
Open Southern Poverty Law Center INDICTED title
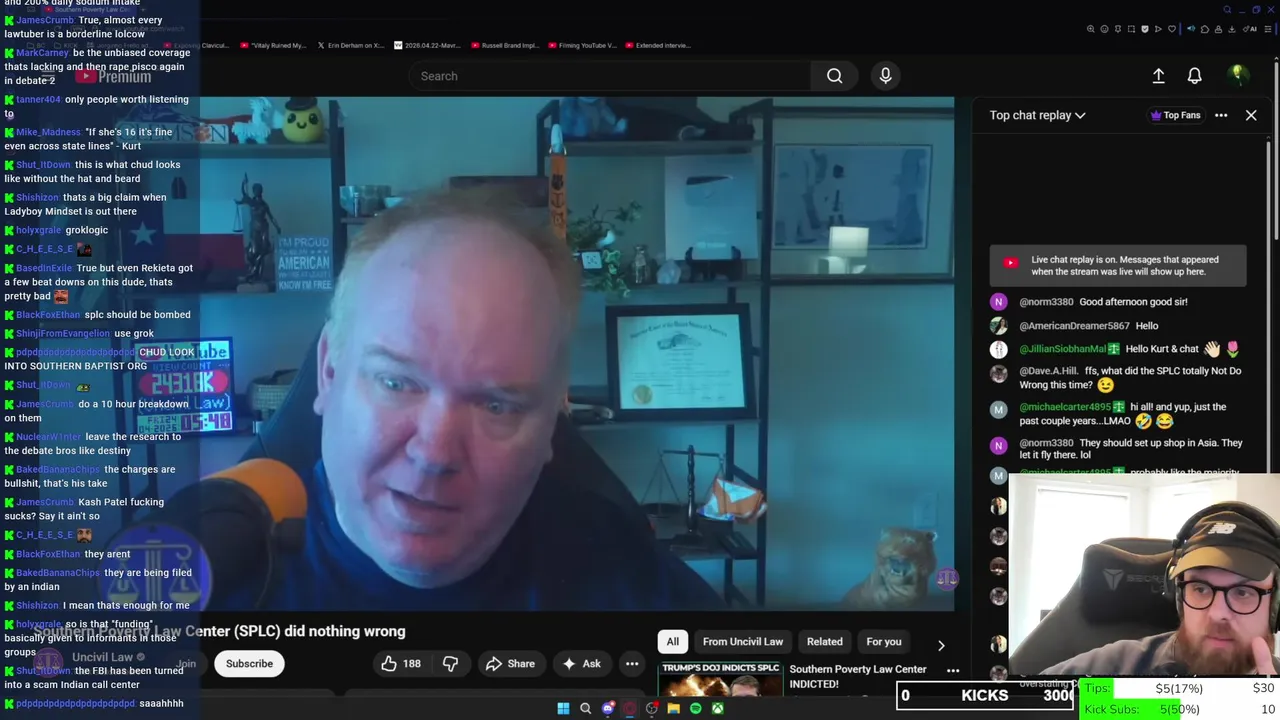tap(858, 677)
